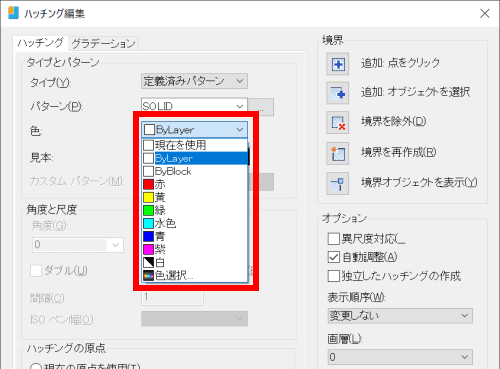
Task: Click the 追加: オブジェクトを選択 icon
Action: point(338,93)
